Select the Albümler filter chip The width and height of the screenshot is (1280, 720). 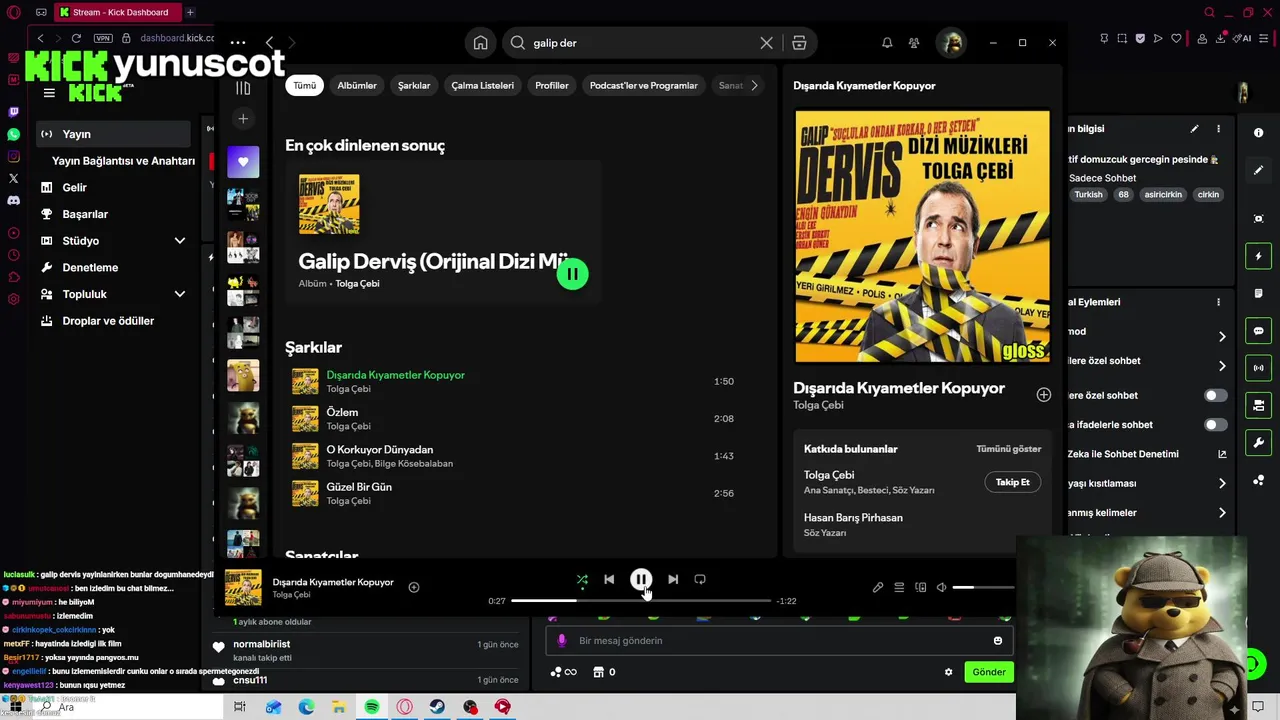[357, 85]
